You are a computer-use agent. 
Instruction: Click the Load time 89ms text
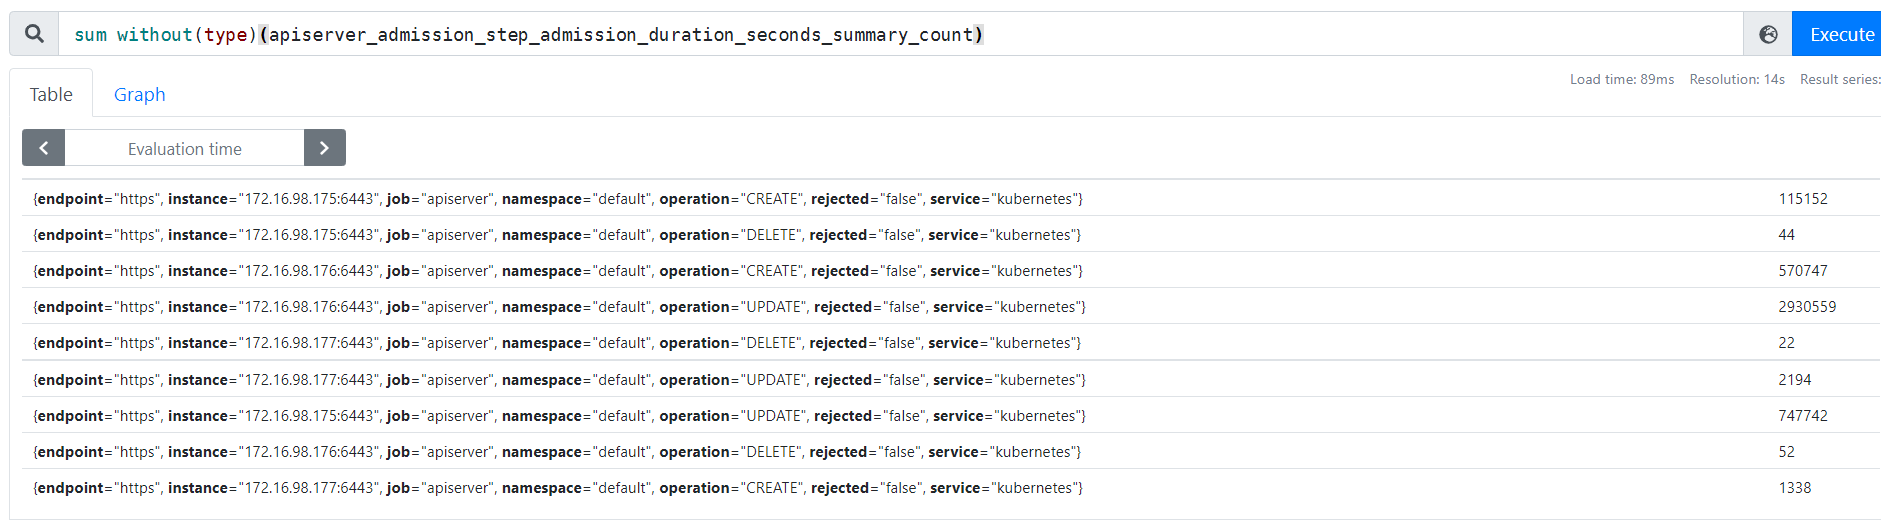point(1621,79)
